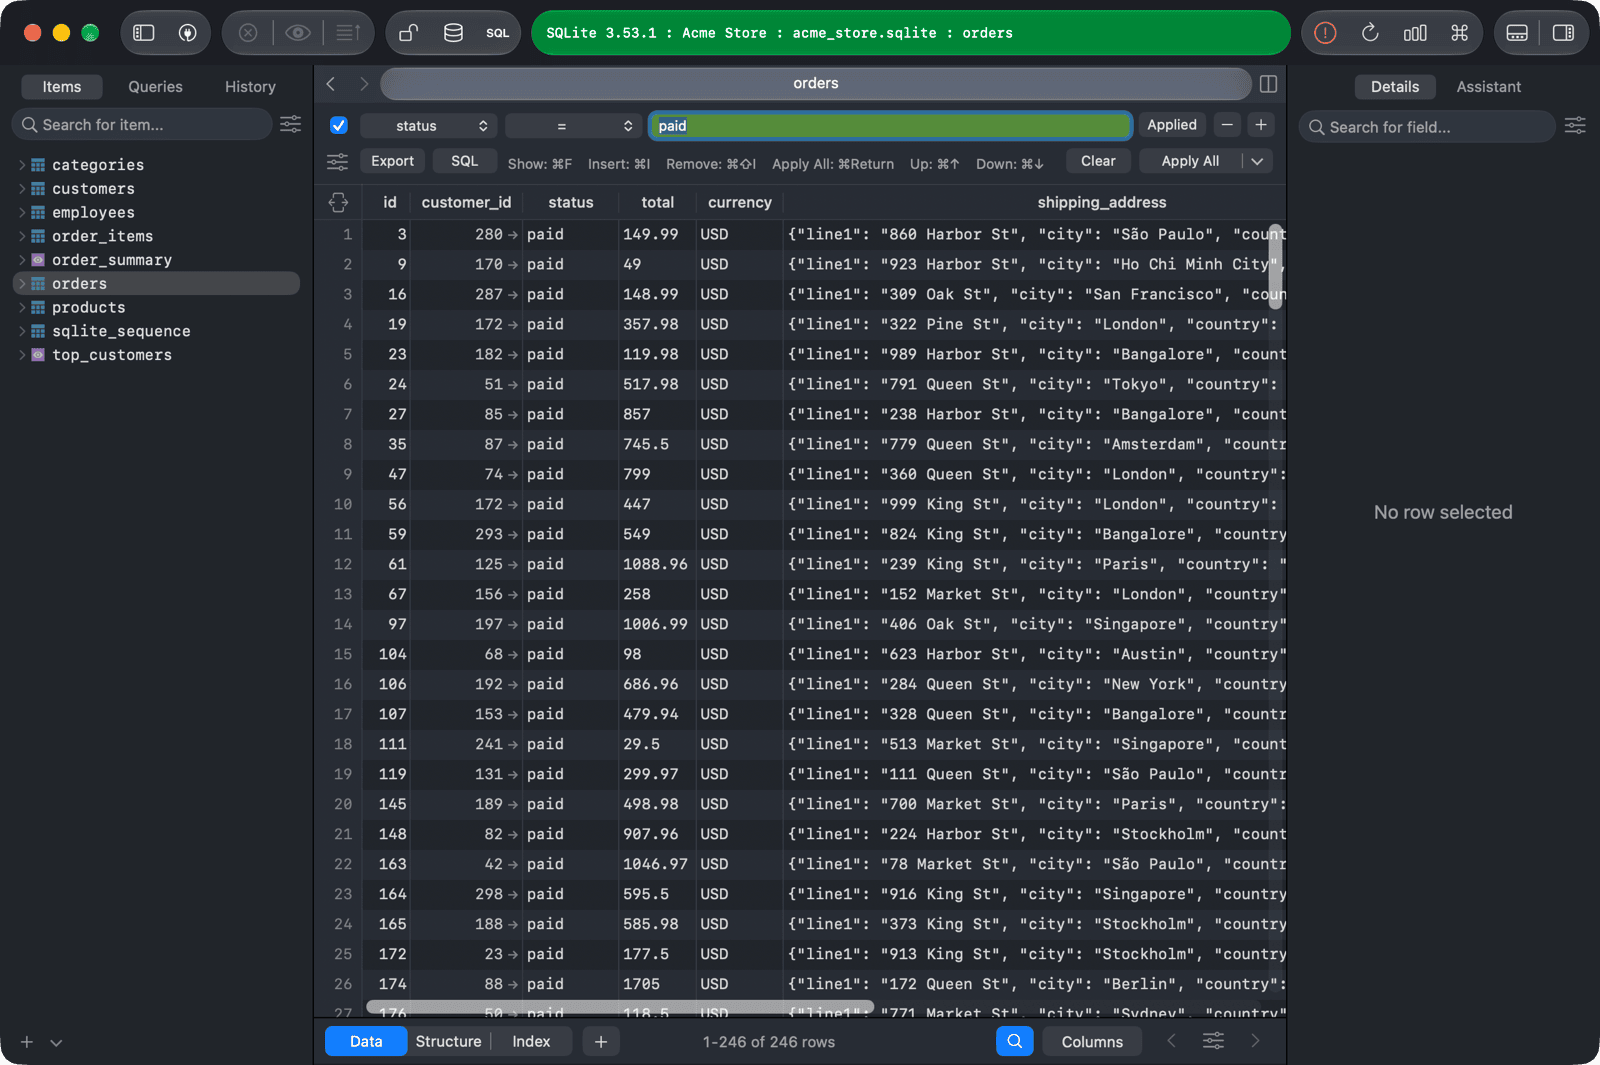Image resolution: width=1600 pixels, height=1065 pixels.
Task: Open filter settings sliders icon beside Export
Action: [338, 161]
